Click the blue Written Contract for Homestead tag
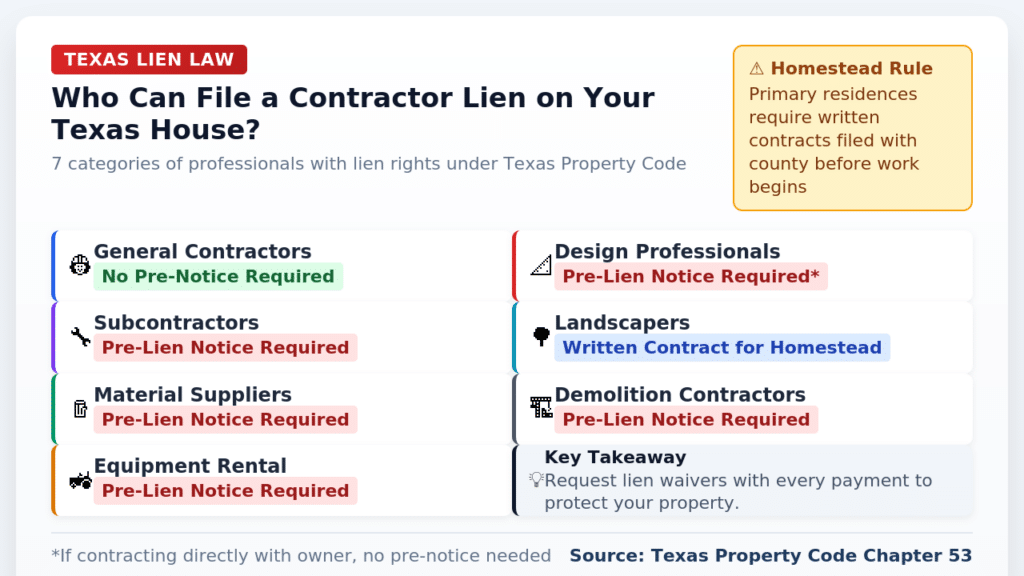The height and width of the screenshot is (576, 1024). (722, 348)
